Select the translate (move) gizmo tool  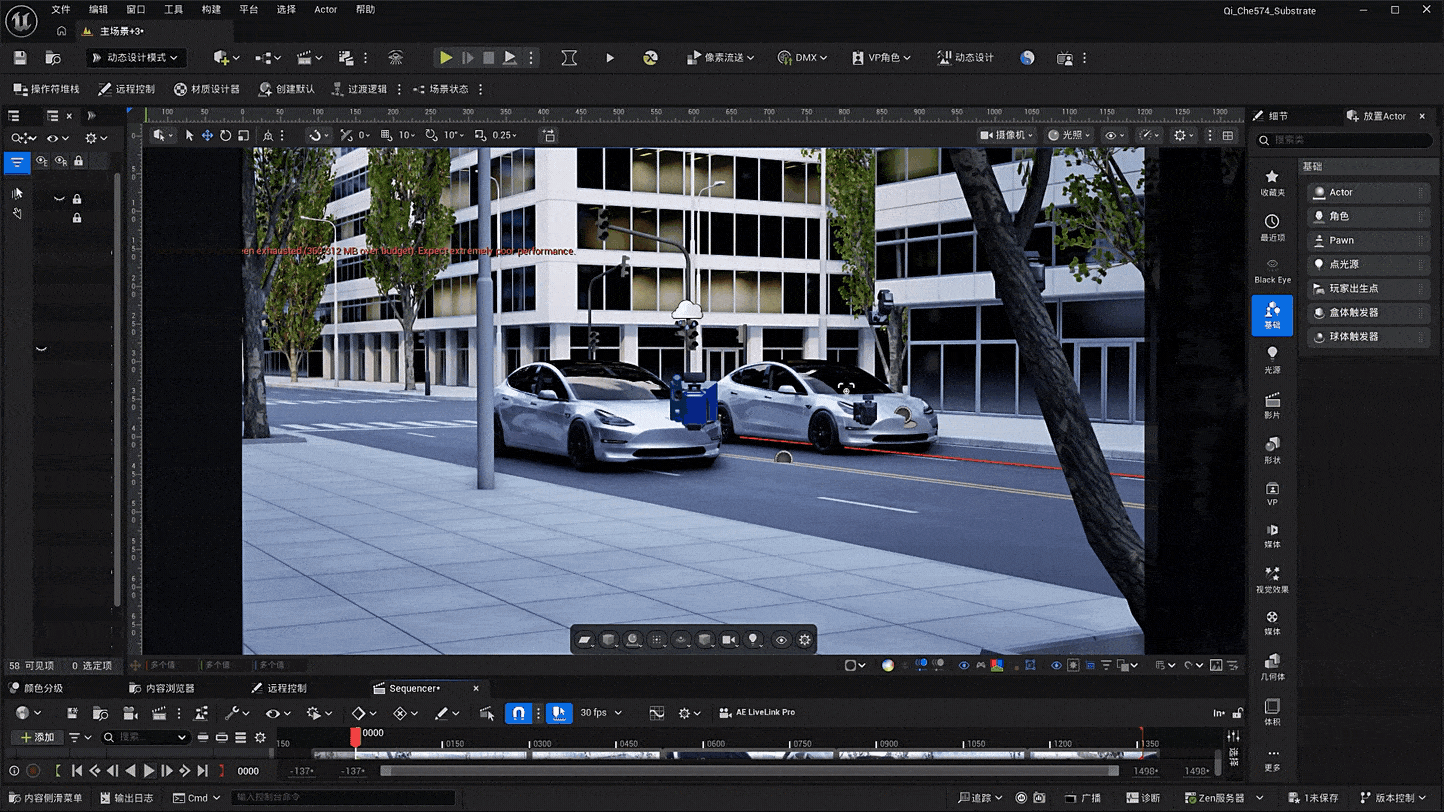pyautogui.click(x=207, y=135)
